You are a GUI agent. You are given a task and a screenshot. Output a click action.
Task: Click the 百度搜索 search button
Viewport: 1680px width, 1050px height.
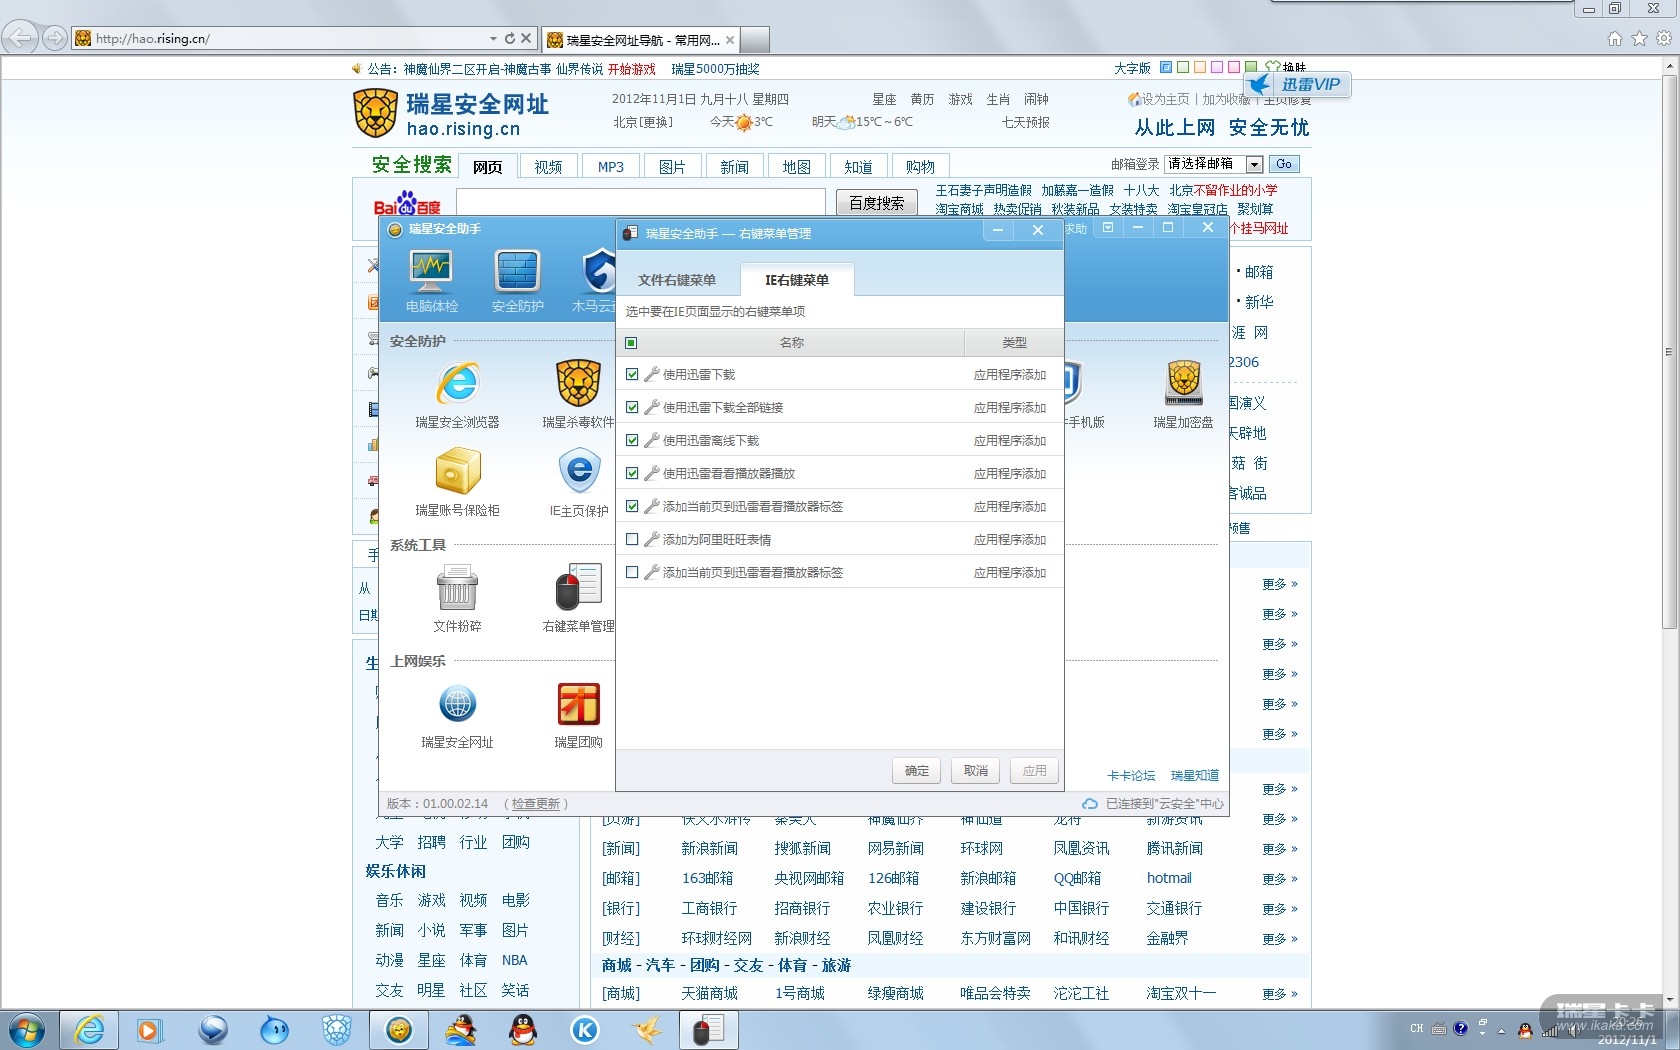(877, 203)
